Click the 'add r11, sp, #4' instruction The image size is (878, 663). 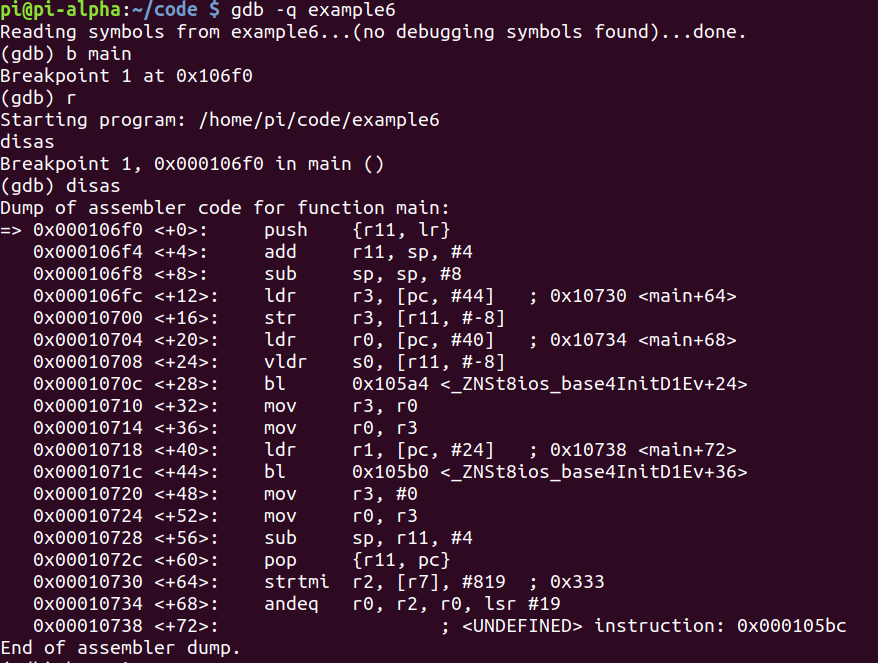click(368, 252)
